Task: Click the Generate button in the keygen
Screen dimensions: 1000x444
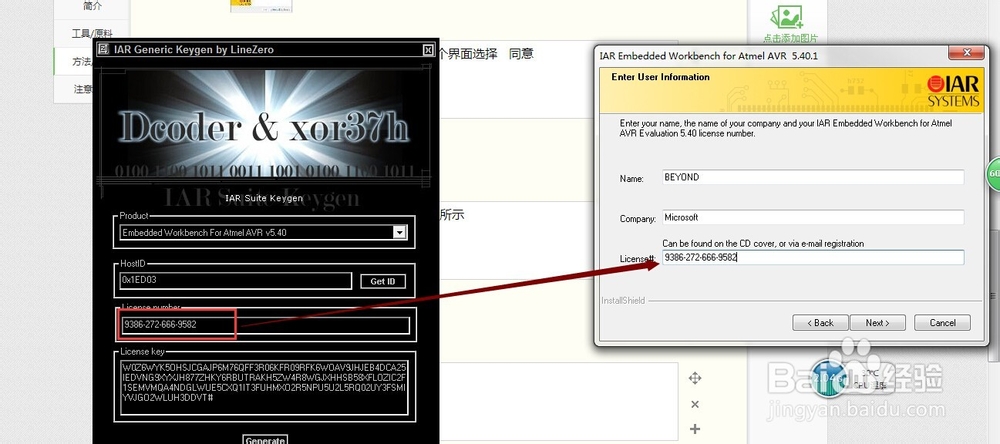Action: click(x=265, y=440)
